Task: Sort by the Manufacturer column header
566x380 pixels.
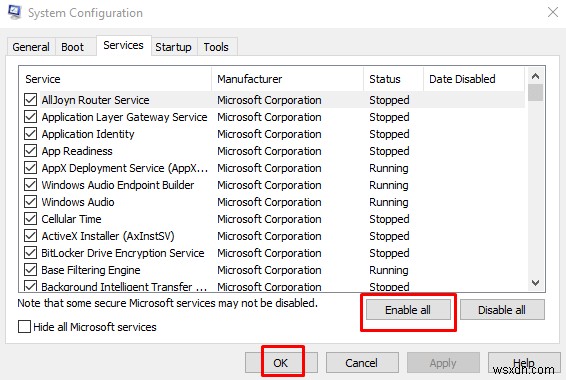Action: click(x=288, y=79)
